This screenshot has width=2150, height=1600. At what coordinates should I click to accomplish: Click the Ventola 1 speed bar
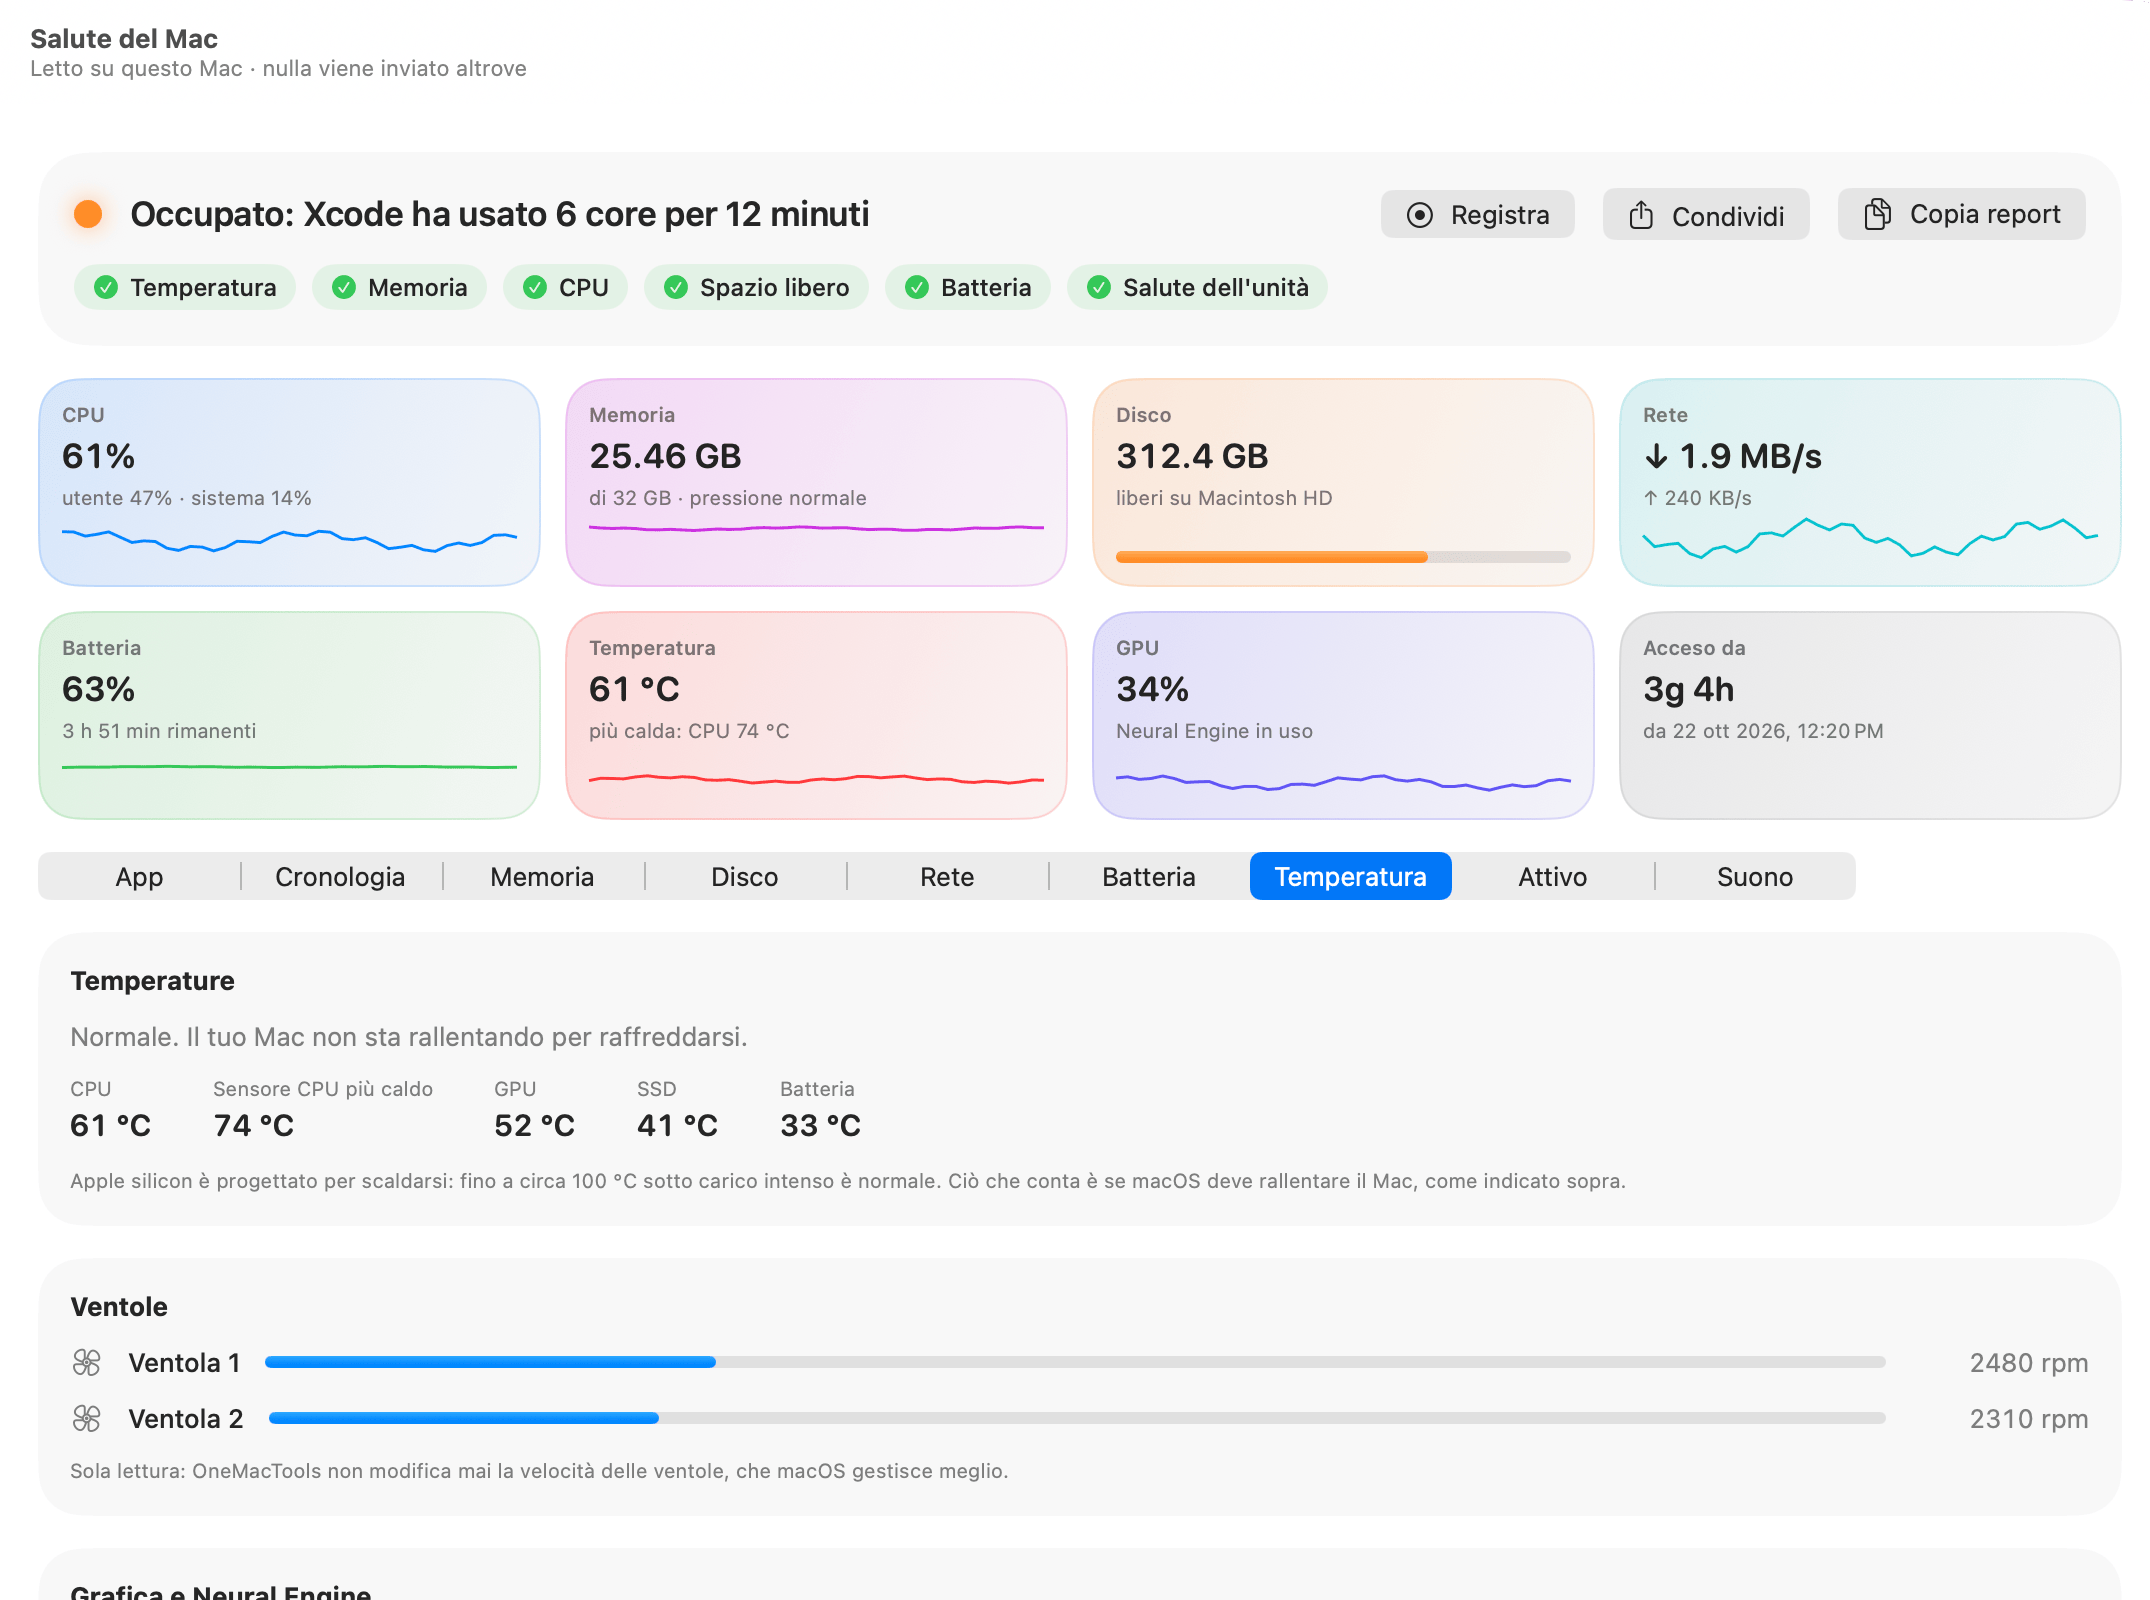coord(1075,1362)
